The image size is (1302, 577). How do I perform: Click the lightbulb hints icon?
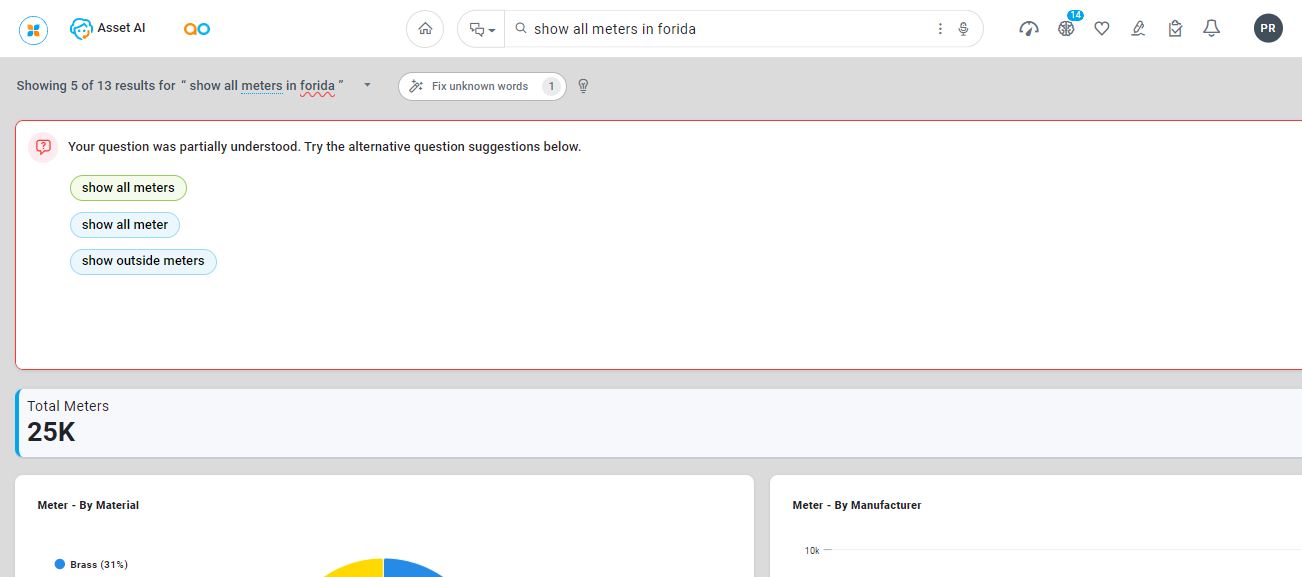pyautogui.click(x=584, y=86)
